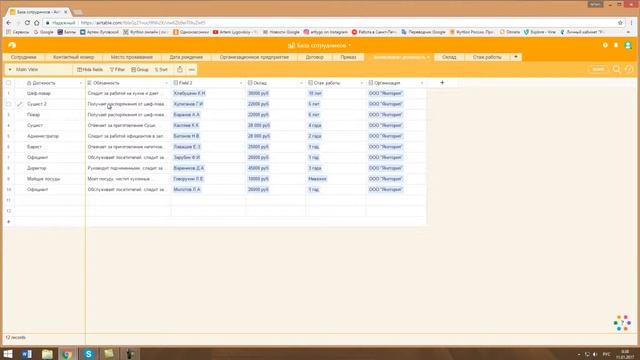Tick the checkbox for row Сушист 2
Viewport: 640px width, 360px height.
tap(9, 104)
